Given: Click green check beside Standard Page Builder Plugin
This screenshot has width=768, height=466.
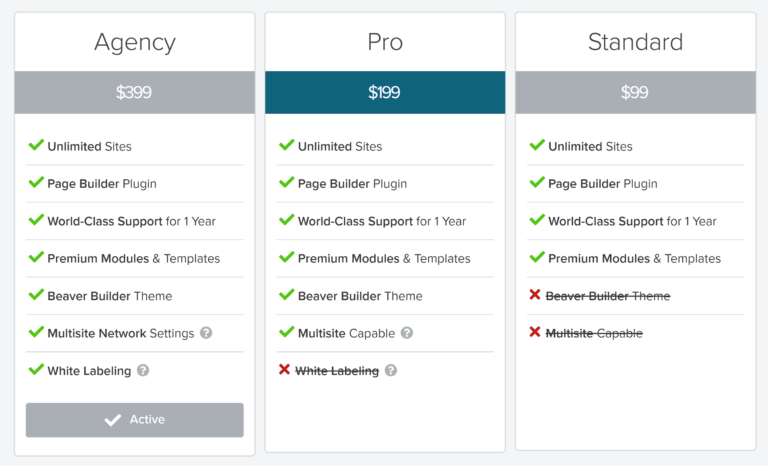Looking at the screenshot, I should click(537, 182).
